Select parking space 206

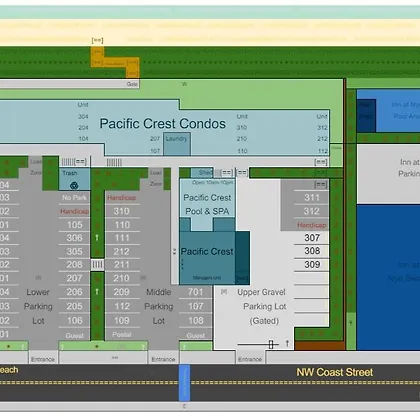point(75,292)
